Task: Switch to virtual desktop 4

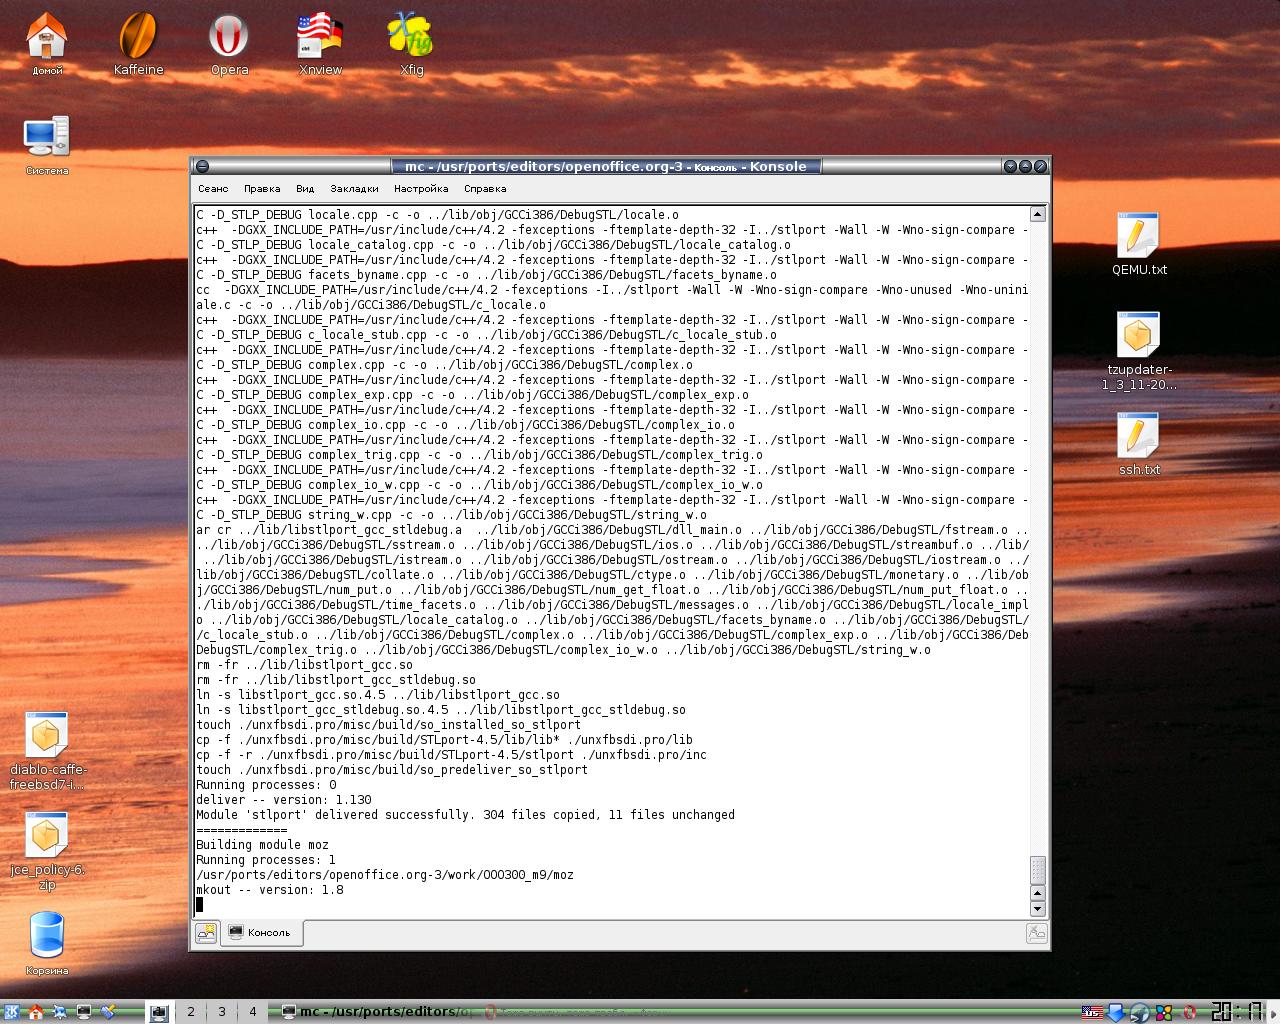Action: coord(253,1012)
